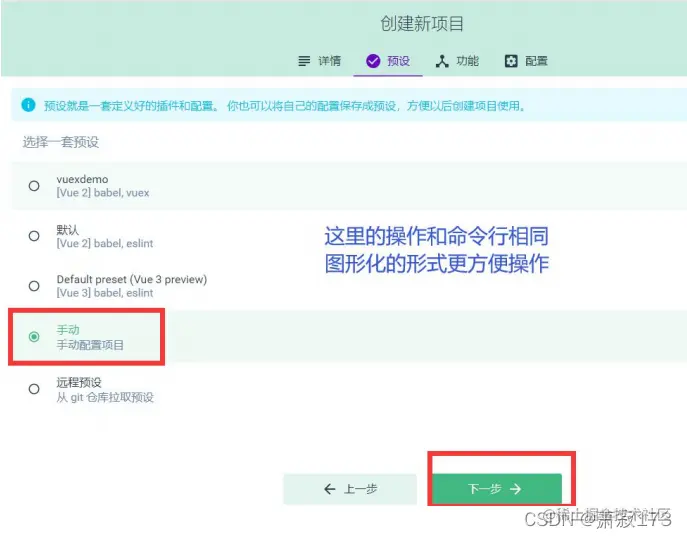The width and height of the screenshot is (687, 539).
Task: Select the 预设 preset tab
Action: coord(388,61)
